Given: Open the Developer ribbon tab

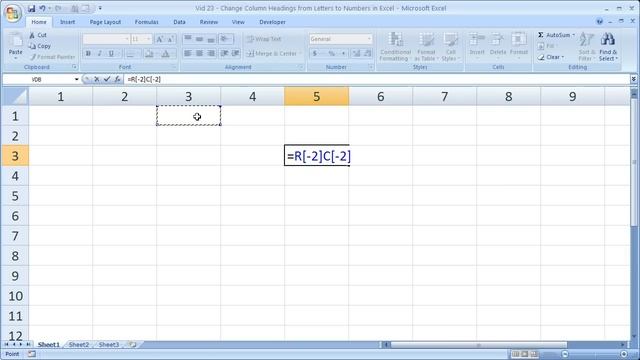Looking at the screenshot, I should pos(272,22).
